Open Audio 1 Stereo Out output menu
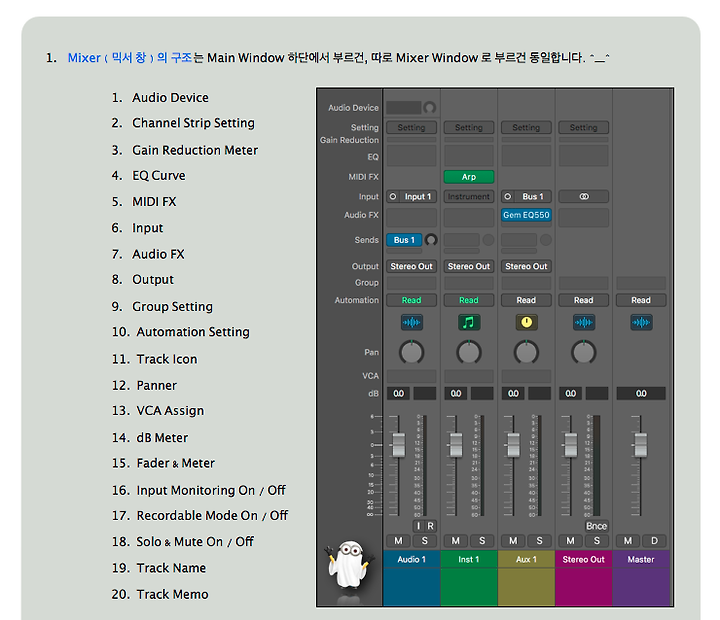The image size is (720, 620). (411, 266)
